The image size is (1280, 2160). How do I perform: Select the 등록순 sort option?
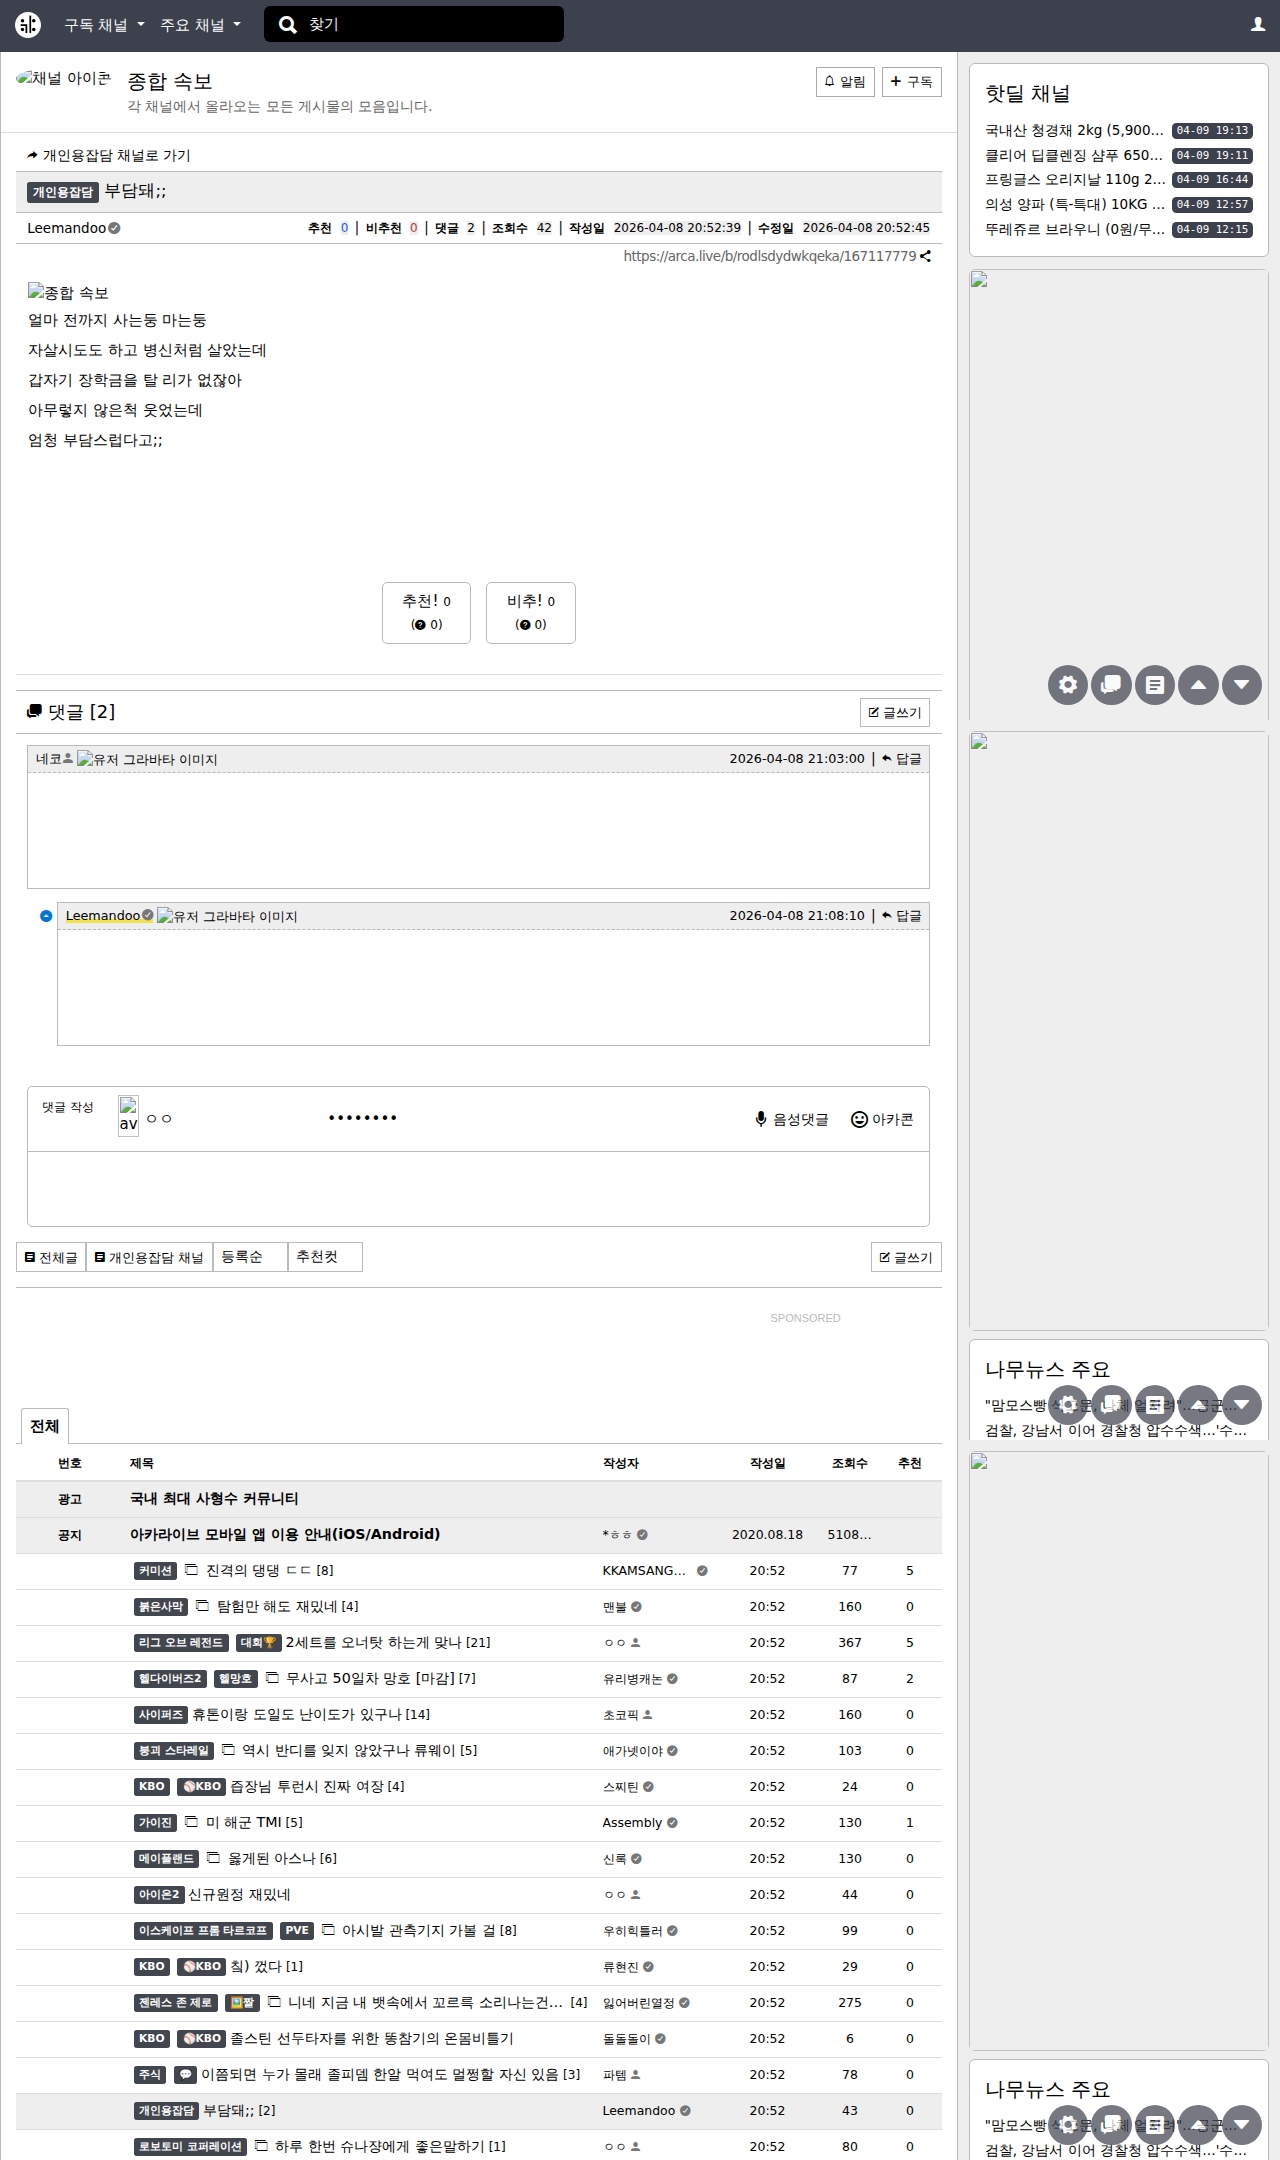pos(249,1257)
